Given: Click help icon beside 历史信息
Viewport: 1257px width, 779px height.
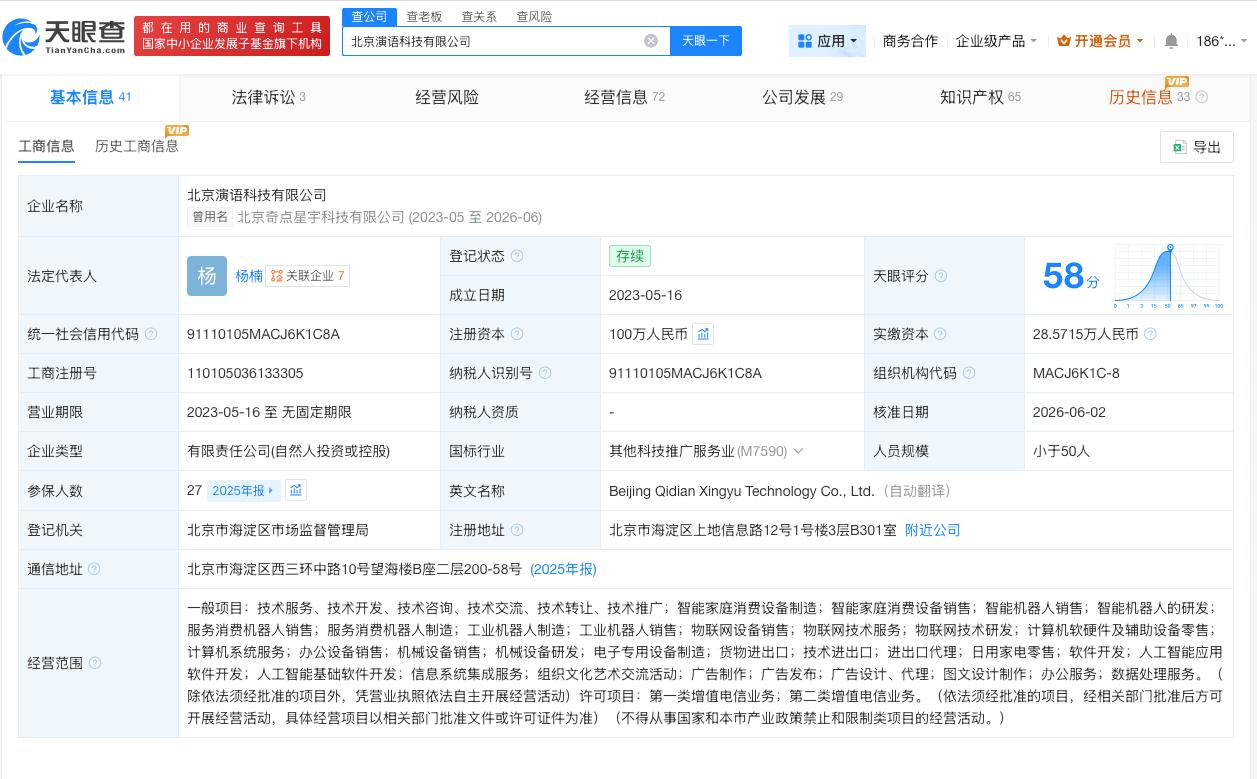Looking at the screenshot, I should [x=1202, y=97].
